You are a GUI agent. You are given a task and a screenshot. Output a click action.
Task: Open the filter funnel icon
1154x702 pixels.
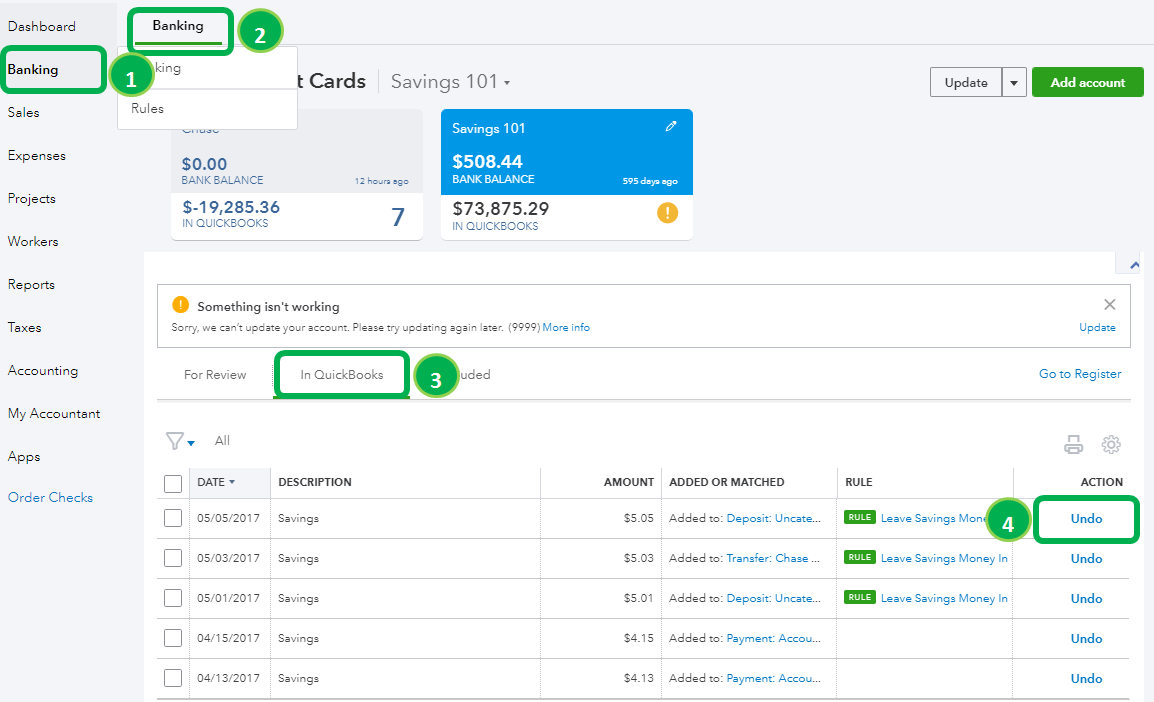coord(175,441)
